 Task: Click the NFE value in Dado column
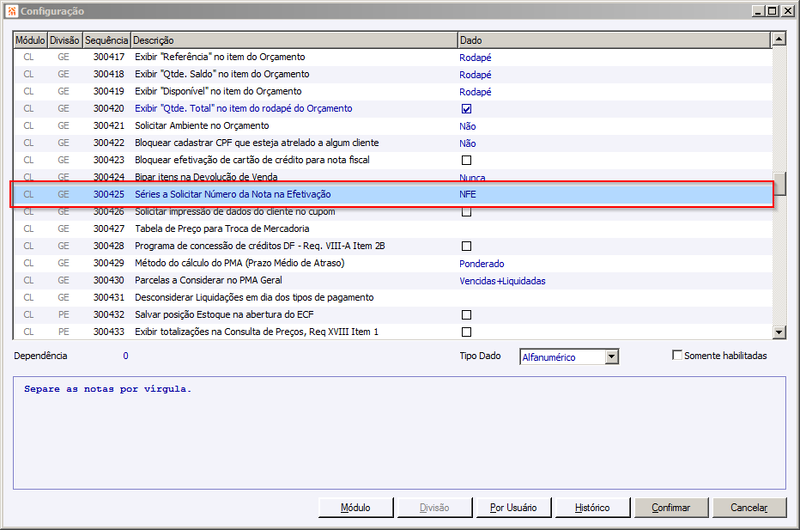pyautogui.click(x=467, y=194)
